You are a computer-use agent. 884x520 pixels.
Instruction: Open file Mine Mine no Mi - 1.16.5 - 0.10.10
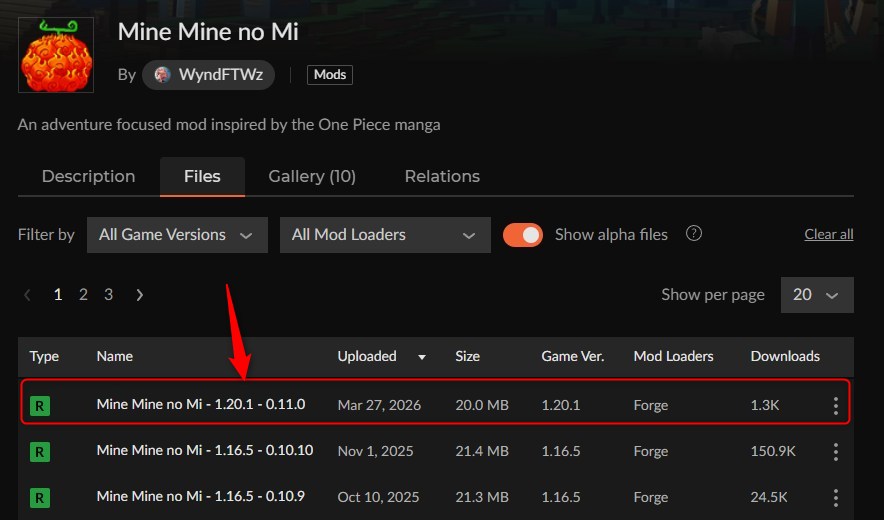pos(205,451)
